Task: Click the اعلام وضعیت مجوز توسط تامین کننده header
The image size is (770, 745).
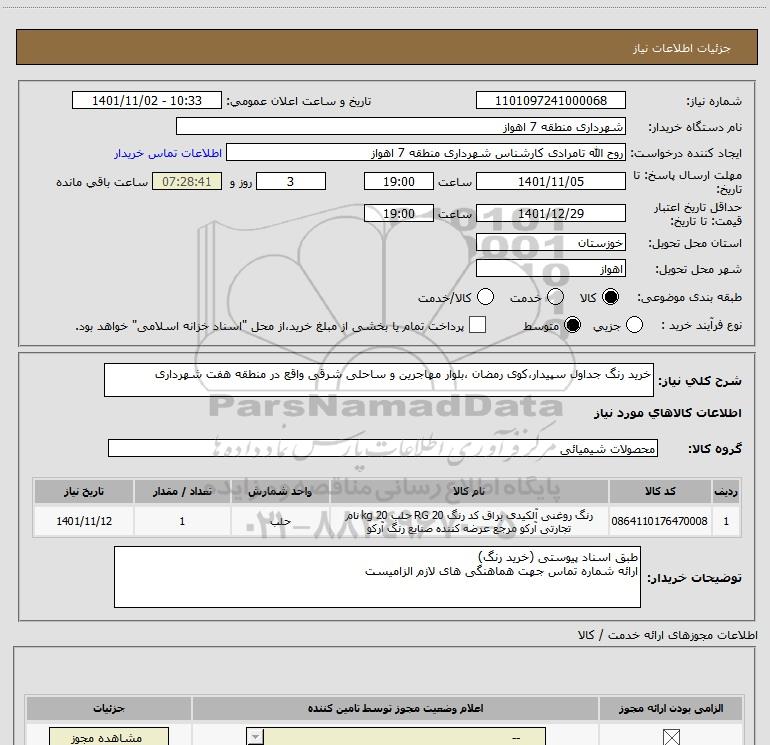Action: pyautogui.click(x=395, y=708)
